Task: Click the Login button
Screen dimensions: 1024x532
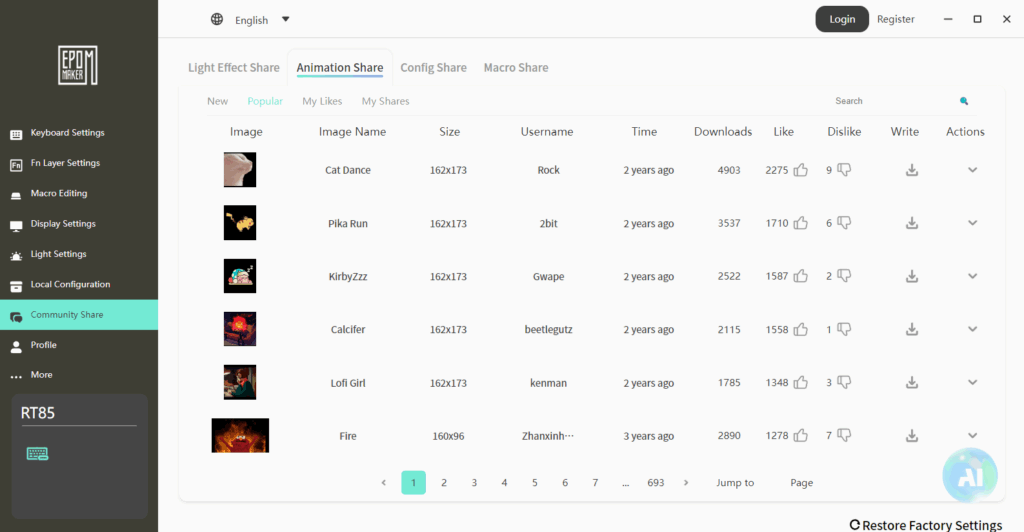Action: point(842,19)
